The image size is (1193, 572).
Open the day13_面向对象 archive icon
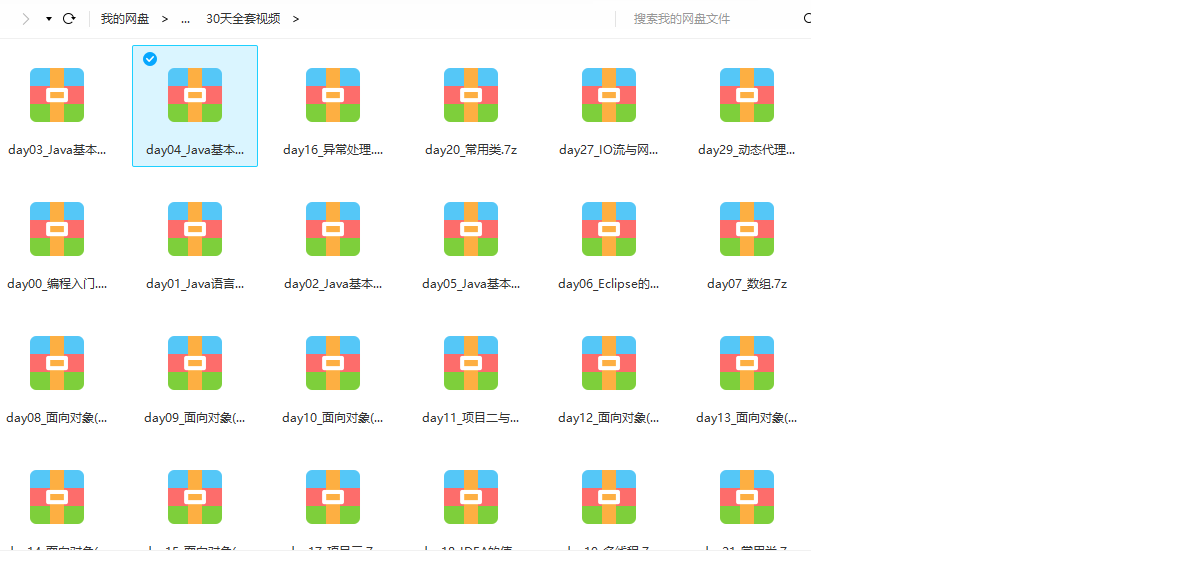tap(747, 363)
